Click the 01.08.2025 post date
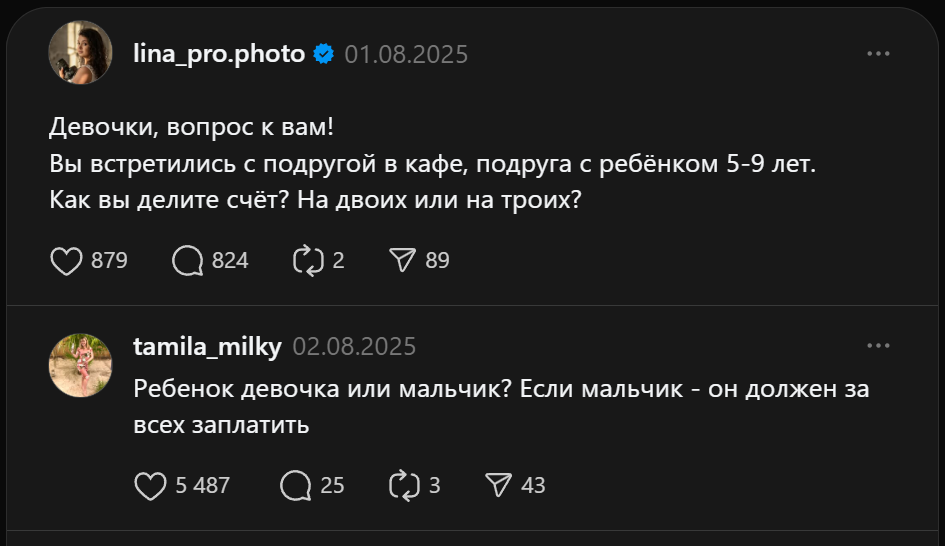The image size is (945, 546). 406,54
